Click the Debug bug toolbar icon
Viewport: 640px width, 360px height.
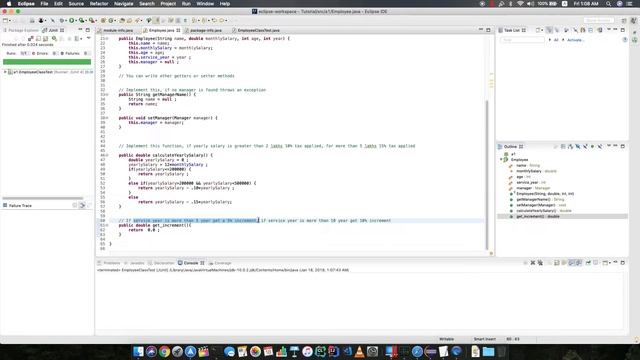(x=62, y=20)
